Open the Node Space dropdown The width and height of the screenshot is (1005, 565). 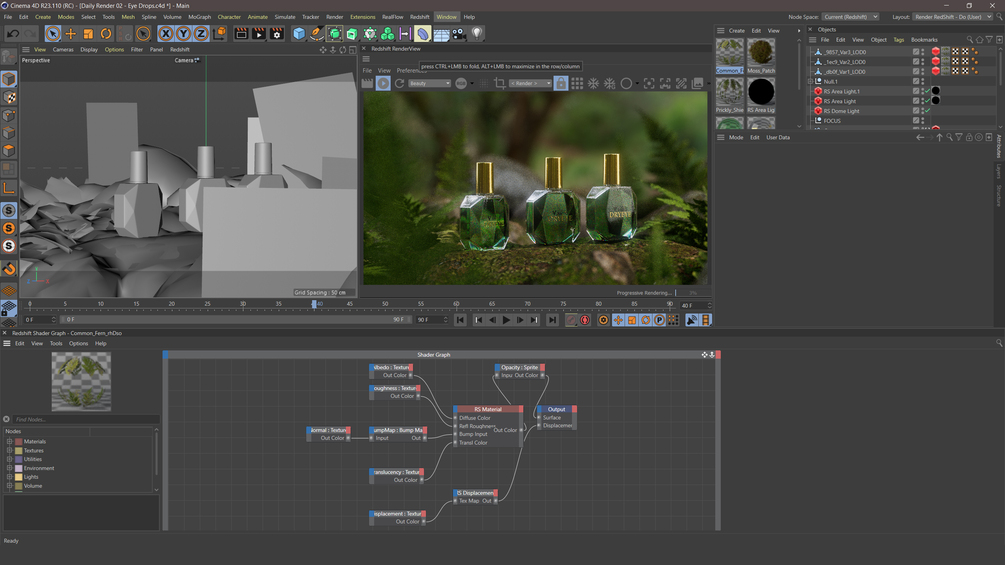pos(850,17)
